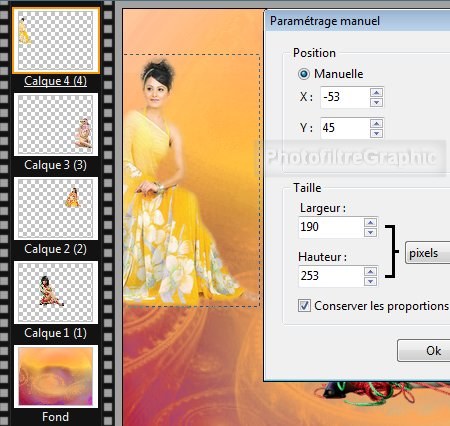Decrease the X position value
The image size is (450, 426).
click(377, 102)
